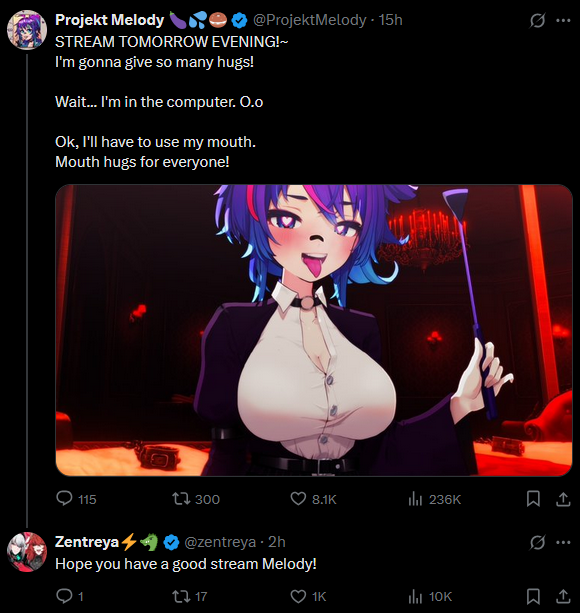Reply to Melody's post with 115 comments
The image size is (580, 613).
76,499
